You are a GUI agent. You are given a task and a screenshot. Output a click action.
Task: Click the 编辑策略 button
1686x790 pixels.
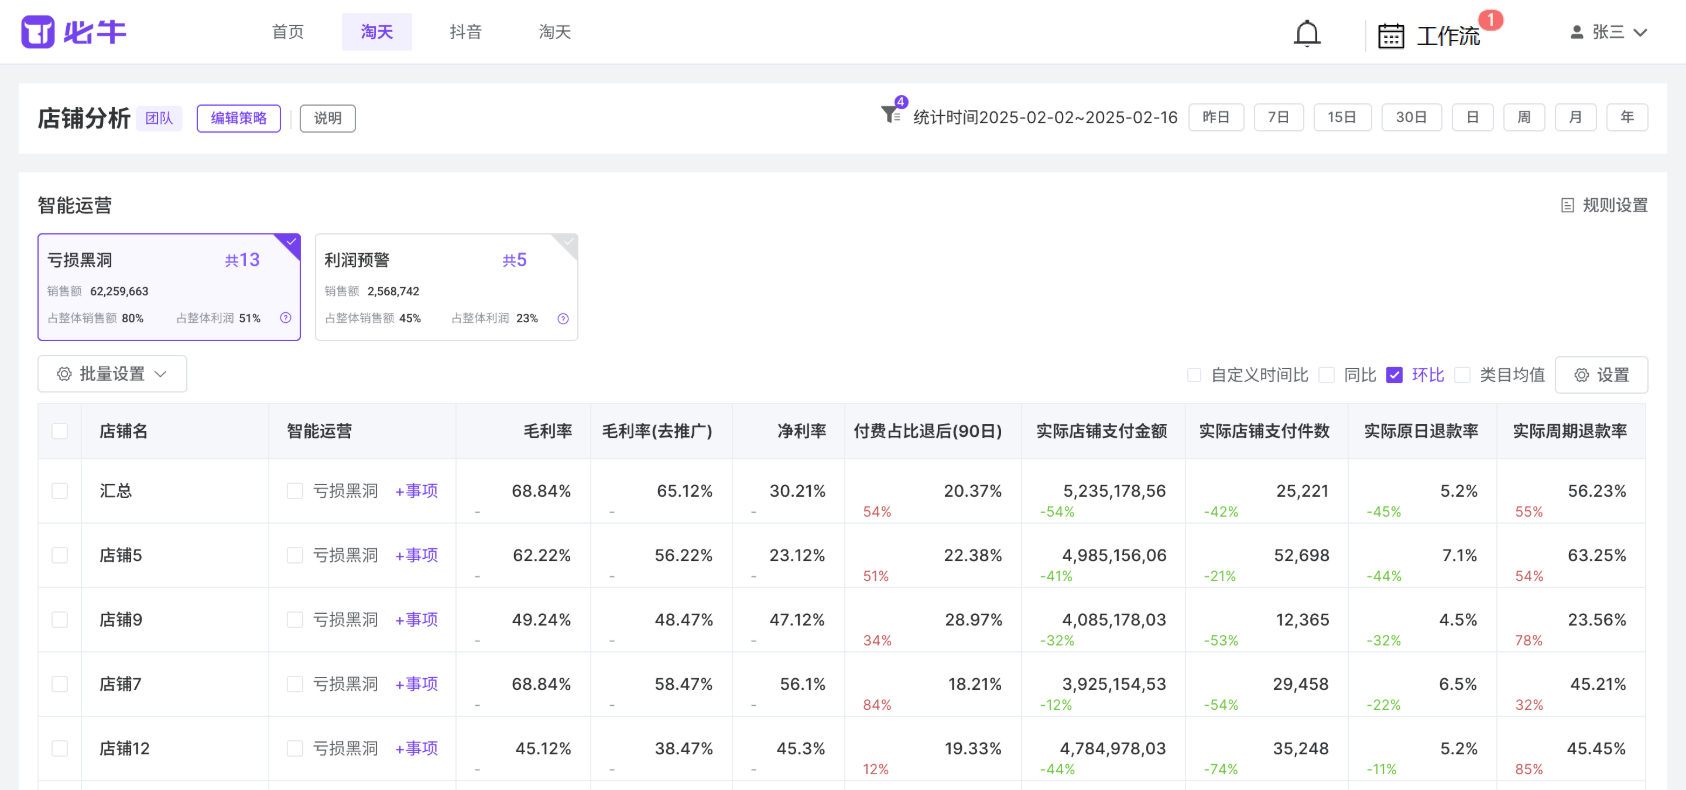coord(239,118)
